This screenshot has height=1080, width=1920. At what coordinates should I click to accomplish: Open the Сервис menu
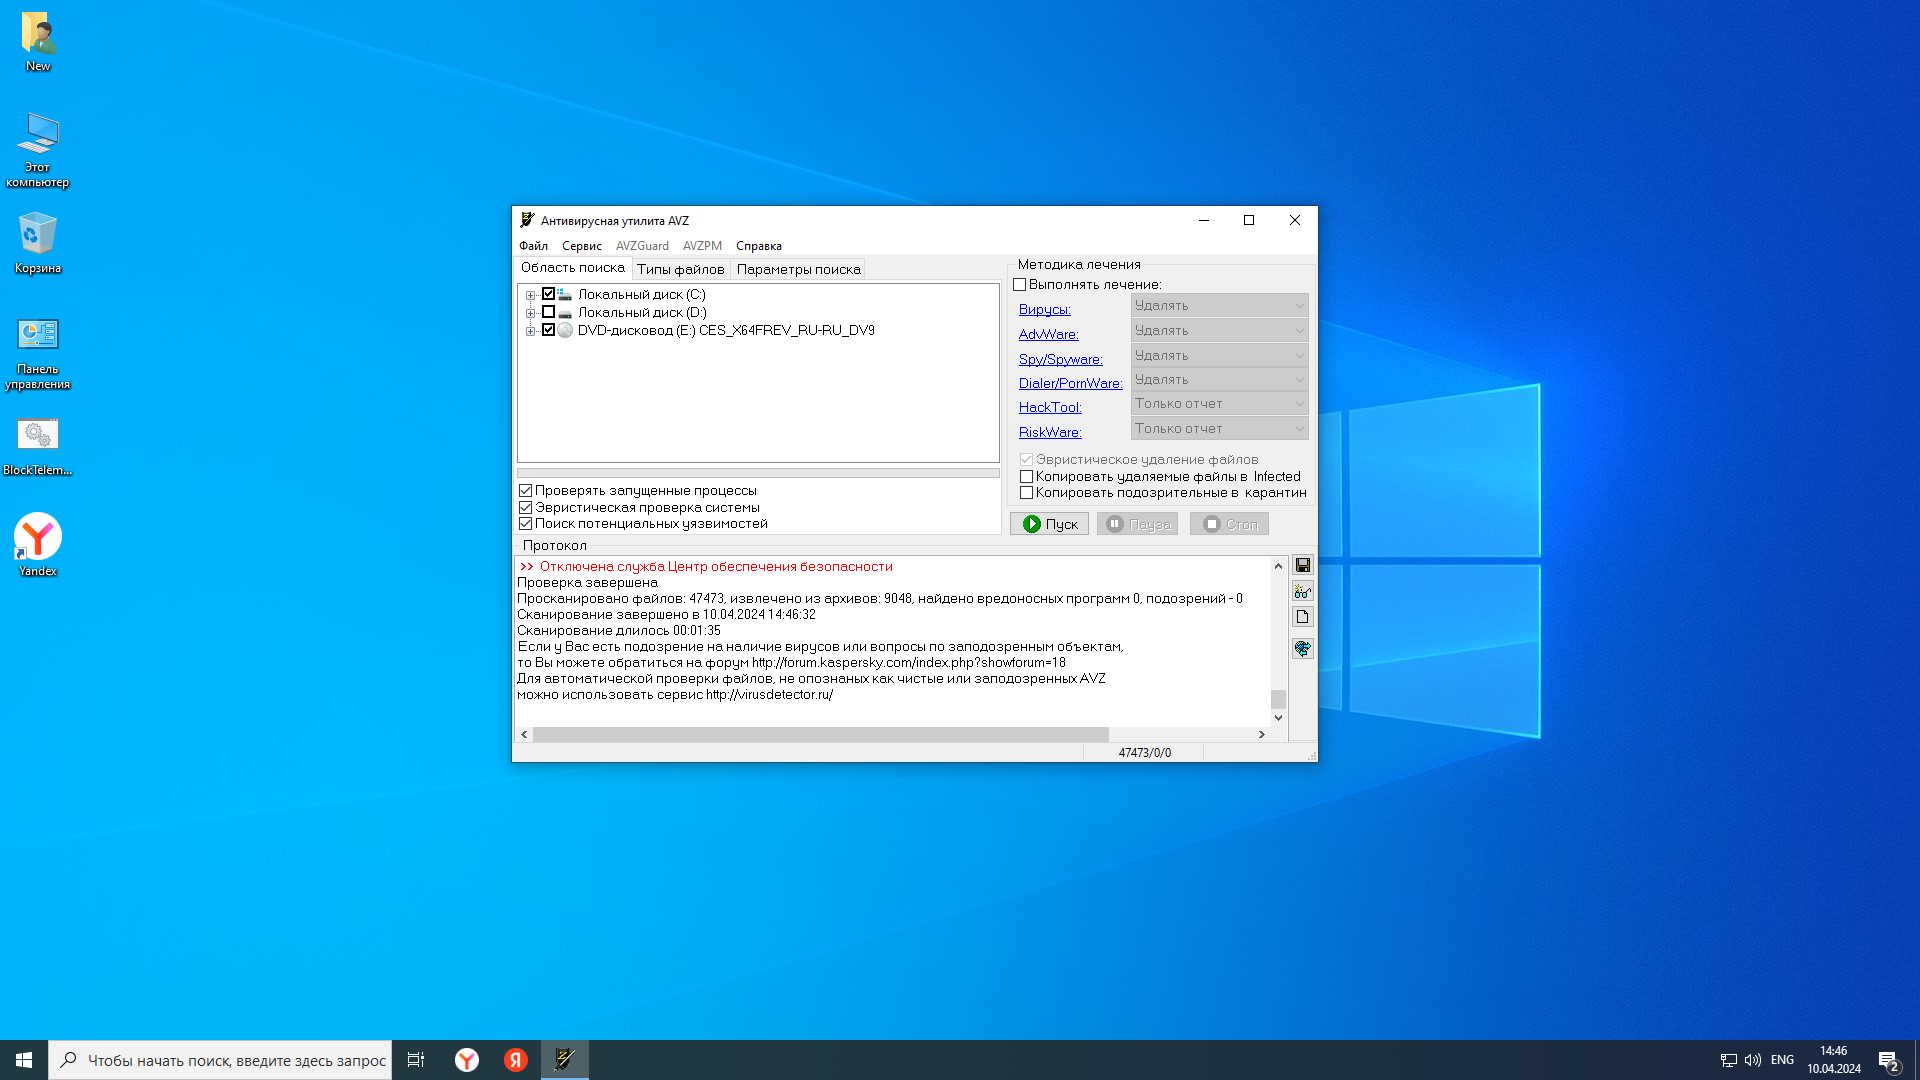coord(581,246)
